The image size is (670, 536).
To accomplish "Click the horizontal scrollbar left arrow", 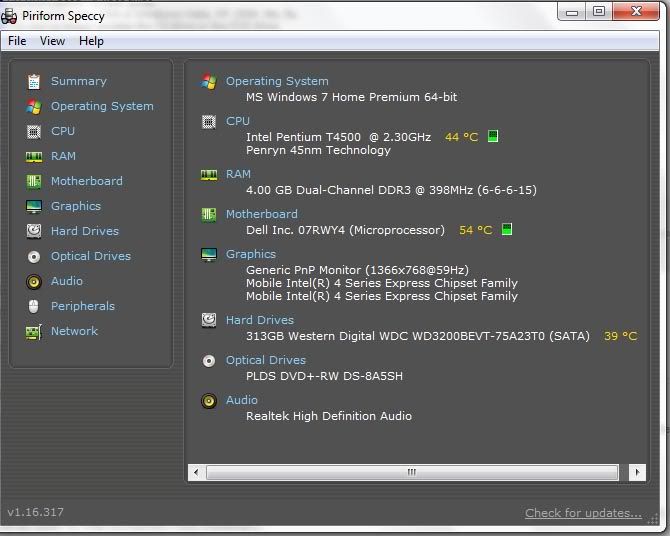I will point(196,473).
